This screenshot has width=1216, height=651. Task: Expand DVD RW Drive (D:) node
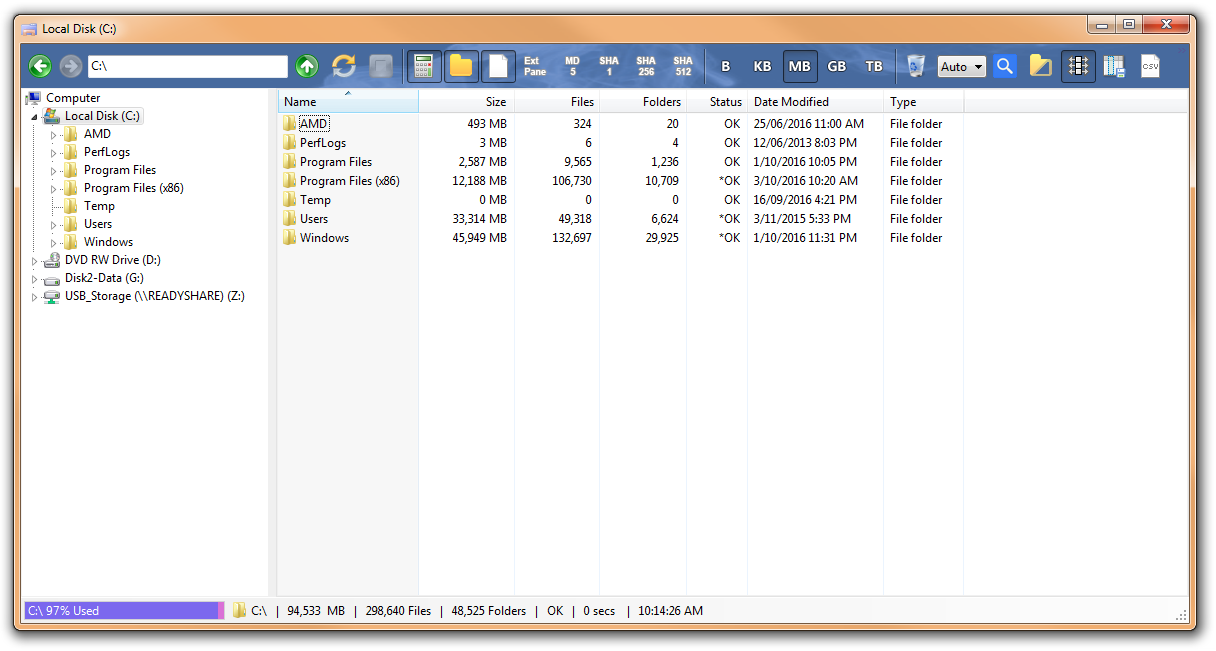(x=34, y=261)
